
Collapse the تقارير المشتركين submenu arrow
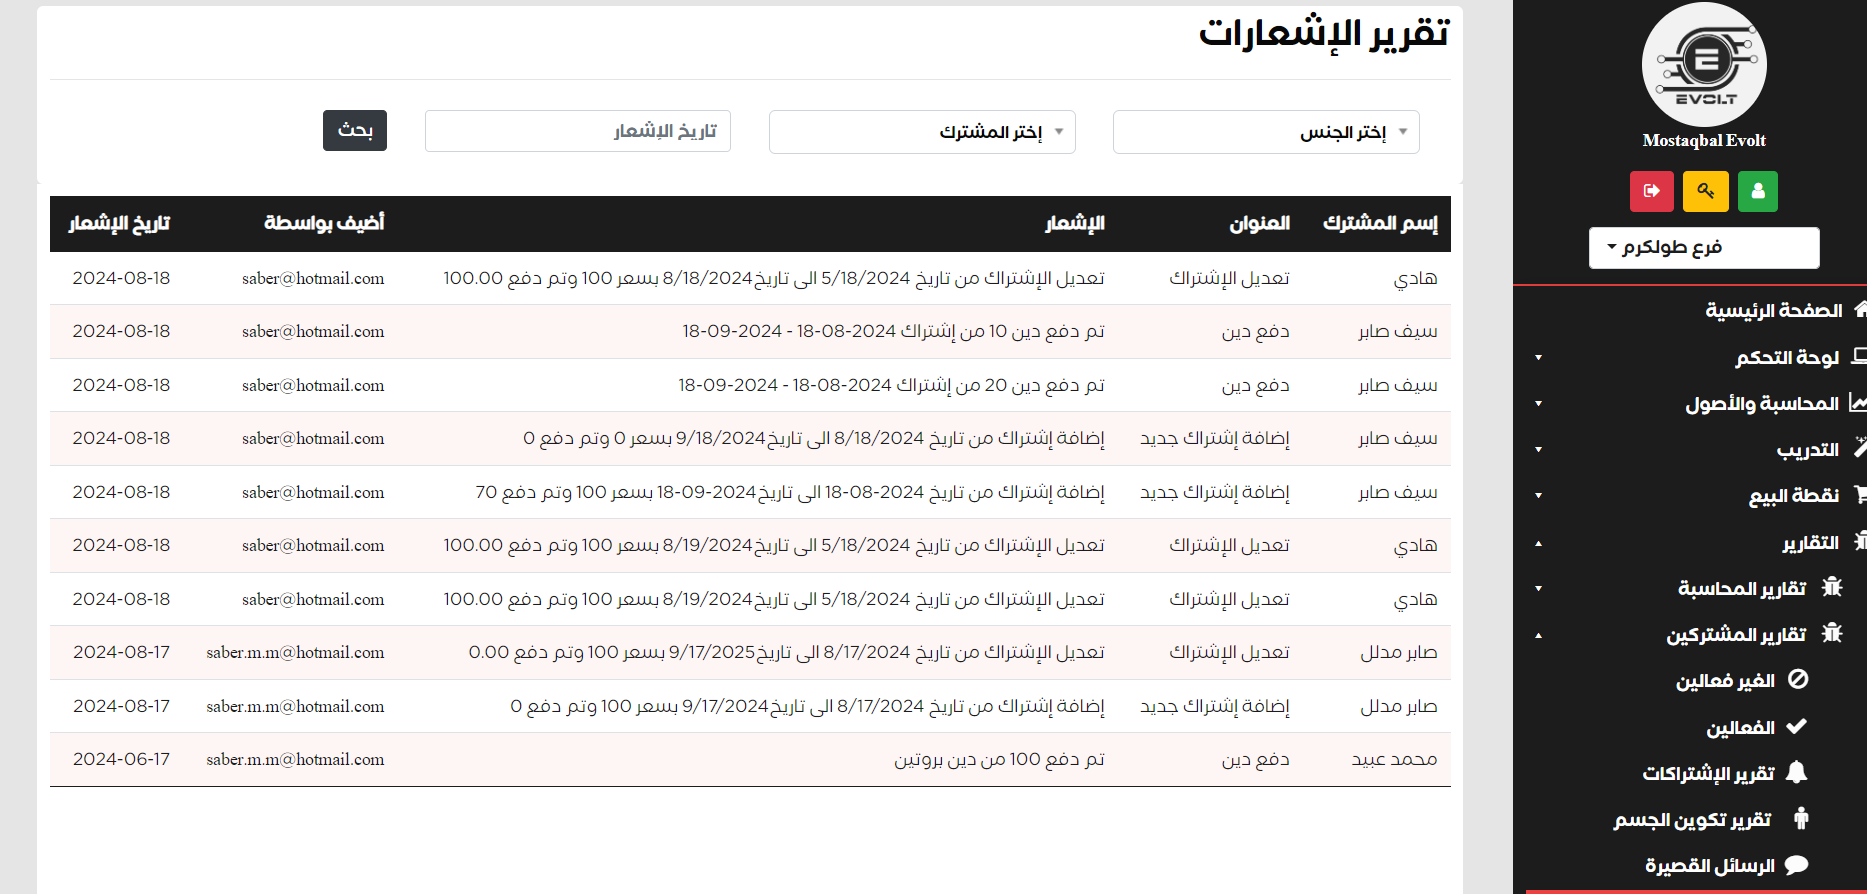point(1538,635)
